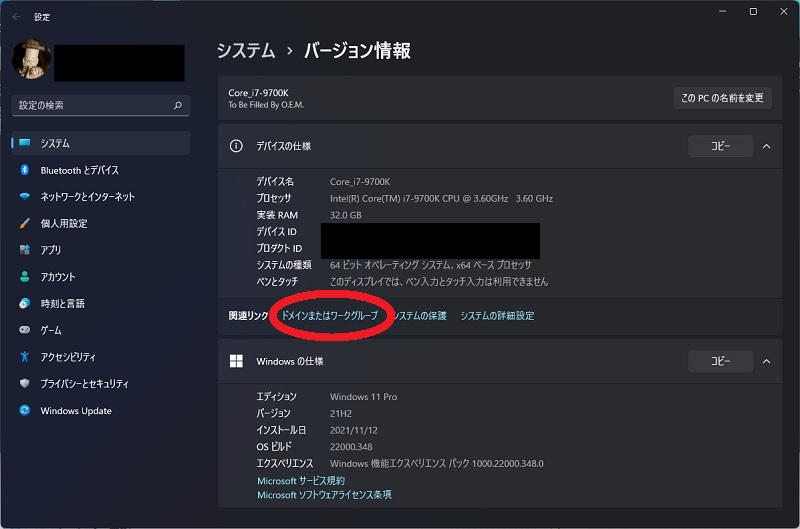Click the 'Windows 11 Pro' edition value
This screenshot has height=529, width=800.
point(363,396)
